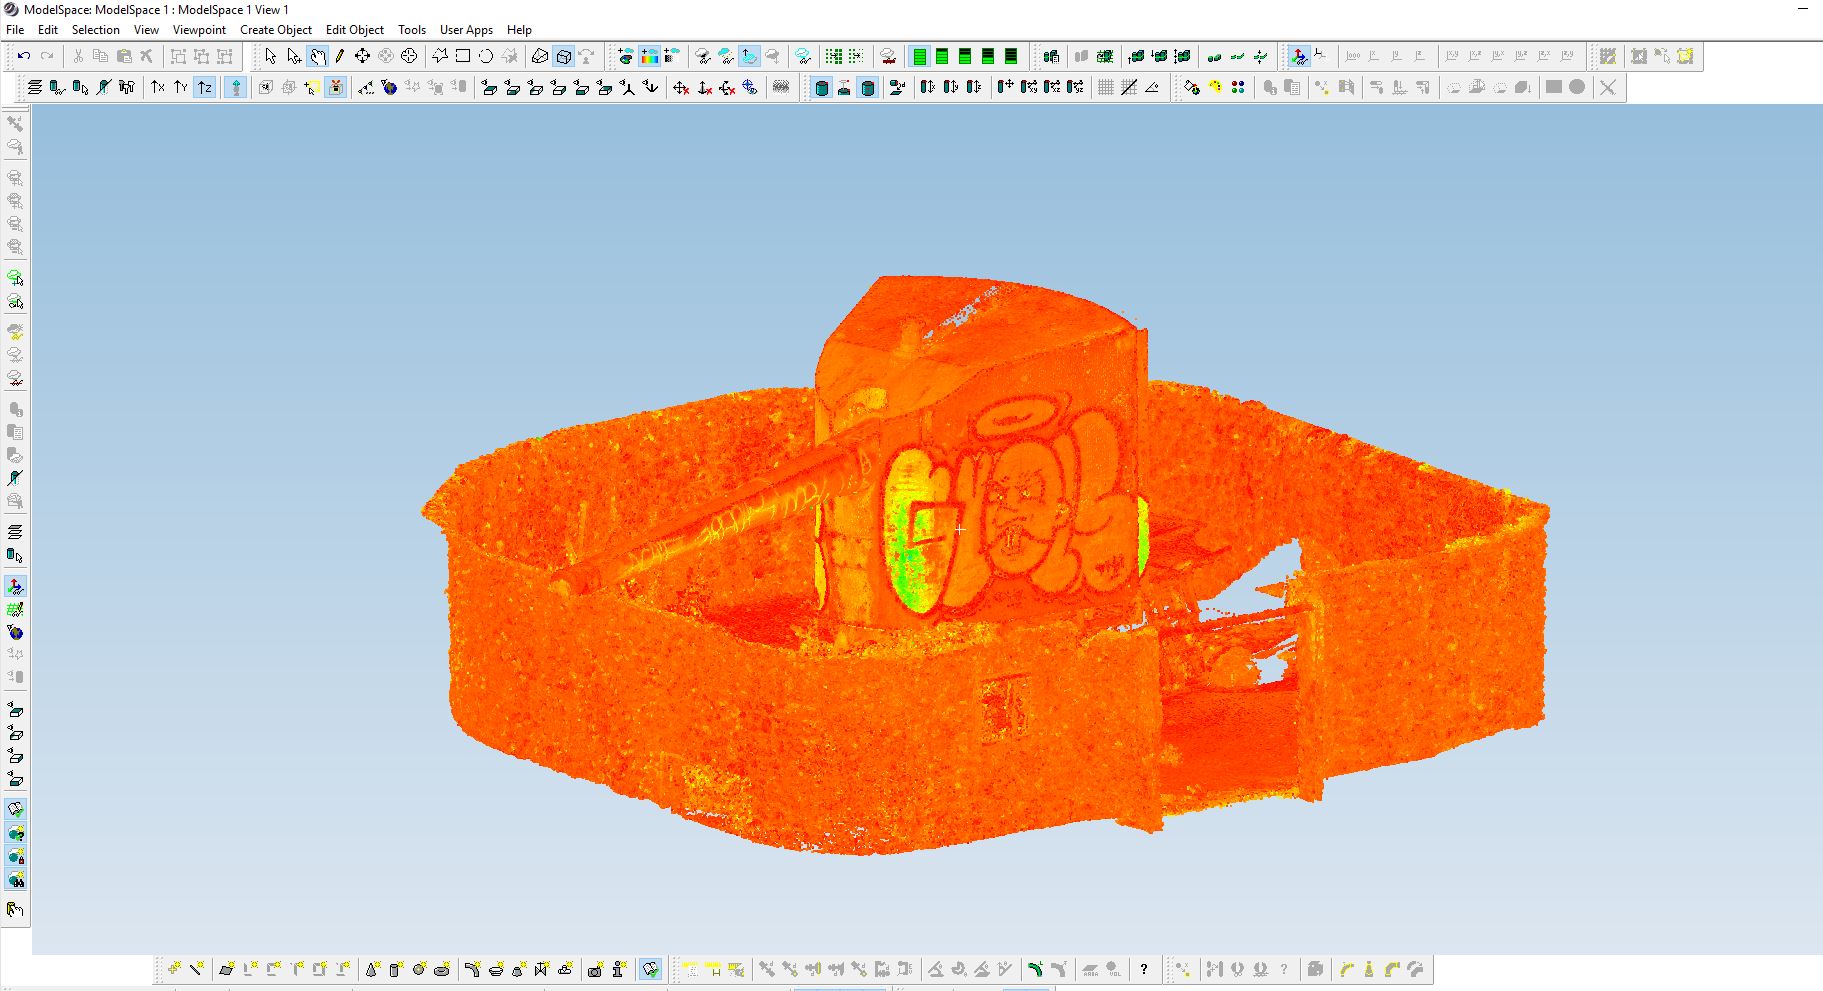The height and width of the screenshot is (991, 1823).
Task: Click the Redo arrow icon
Action: pyautogui.click(x=47, y=56)
